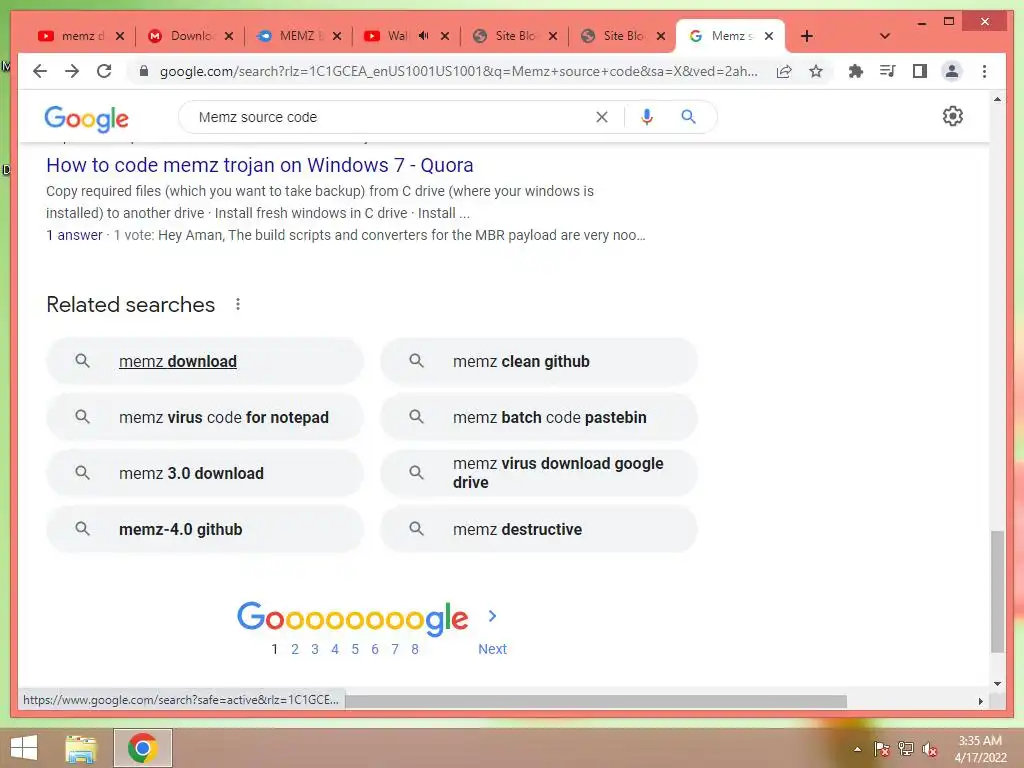
Task: Open Google quick settings gear
Action: point(953,116)
